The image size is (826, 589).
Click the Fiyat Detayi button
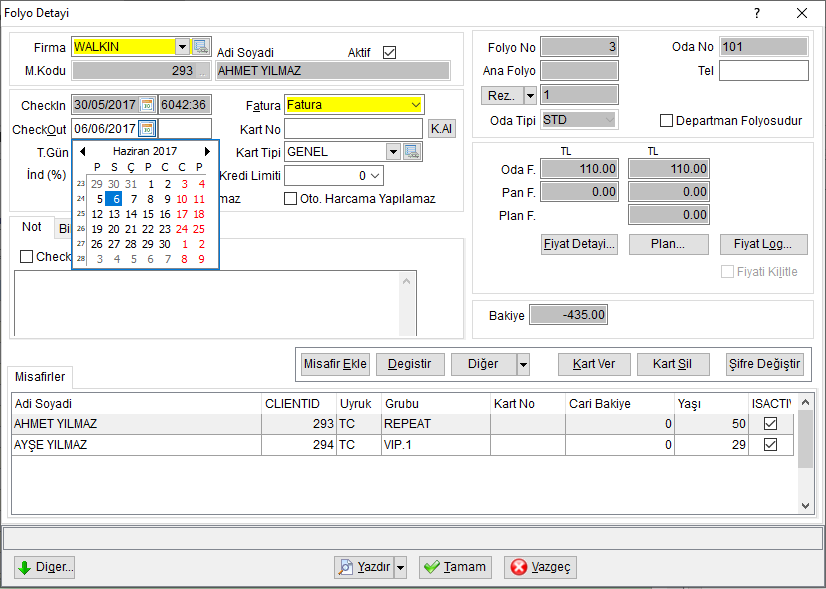coord(579,244)
